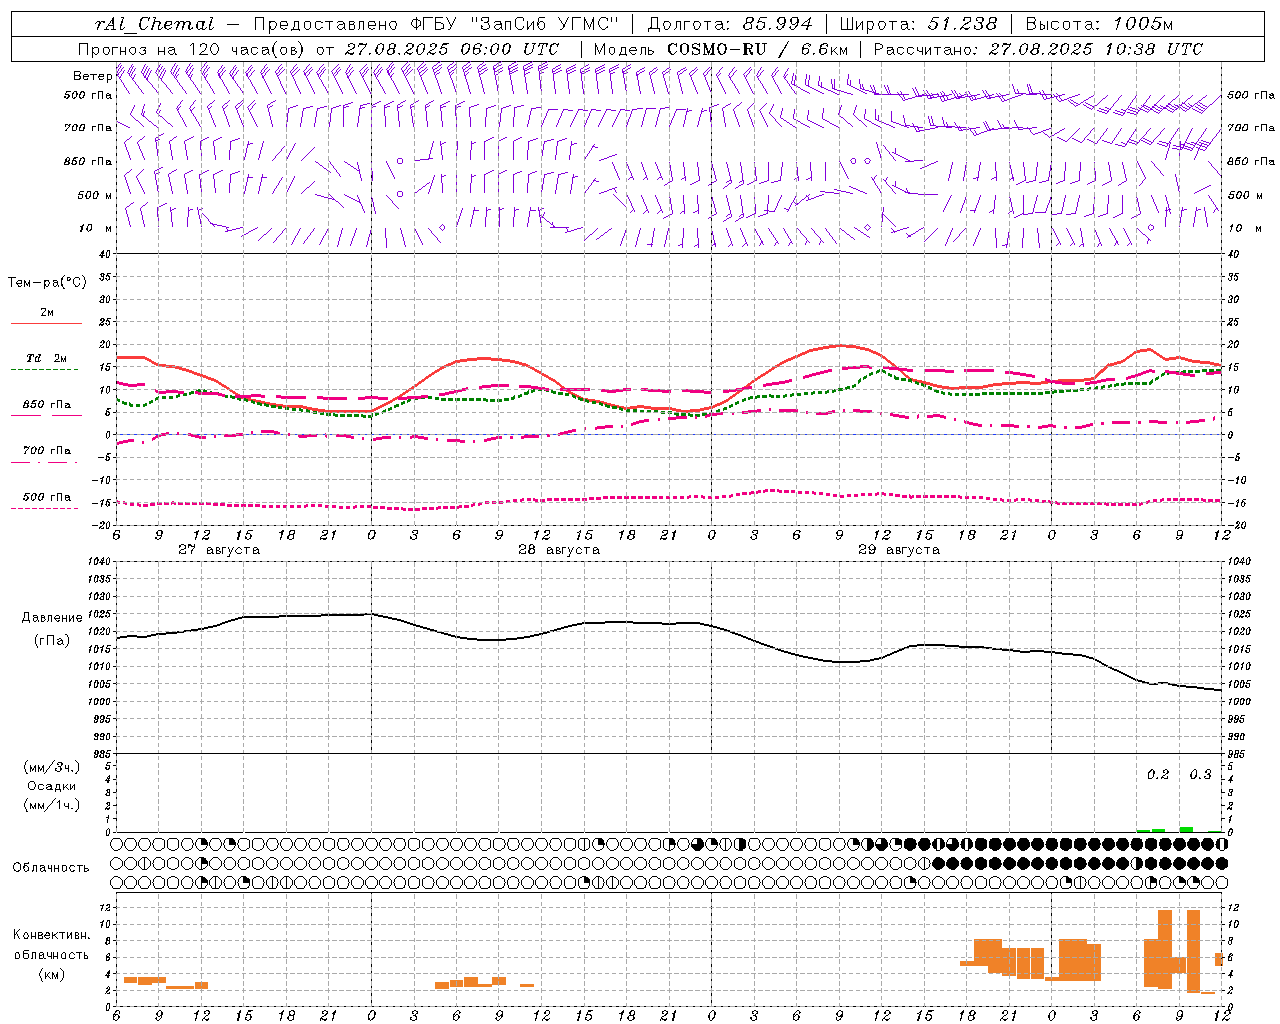Click the 'Конвективн.' convective cloud label

(52, 935)
